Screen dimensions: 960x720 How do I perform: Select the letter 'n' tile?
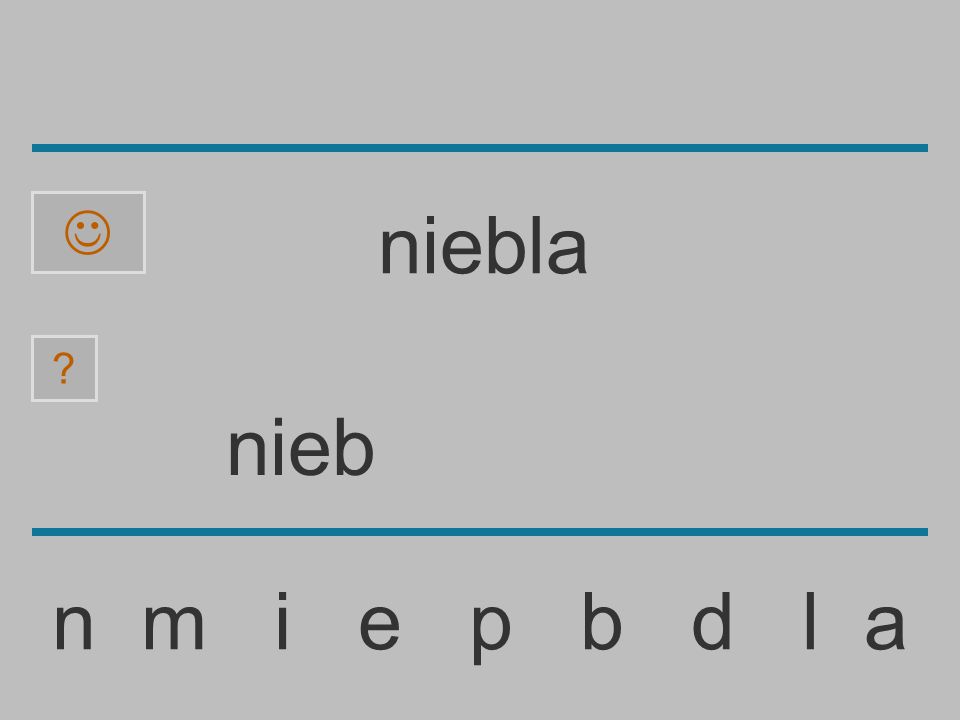73,626
